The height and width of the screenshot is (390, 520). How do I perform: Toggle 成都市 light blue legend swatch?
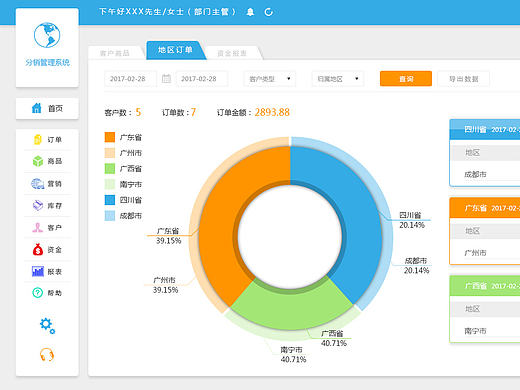[110, 216]
